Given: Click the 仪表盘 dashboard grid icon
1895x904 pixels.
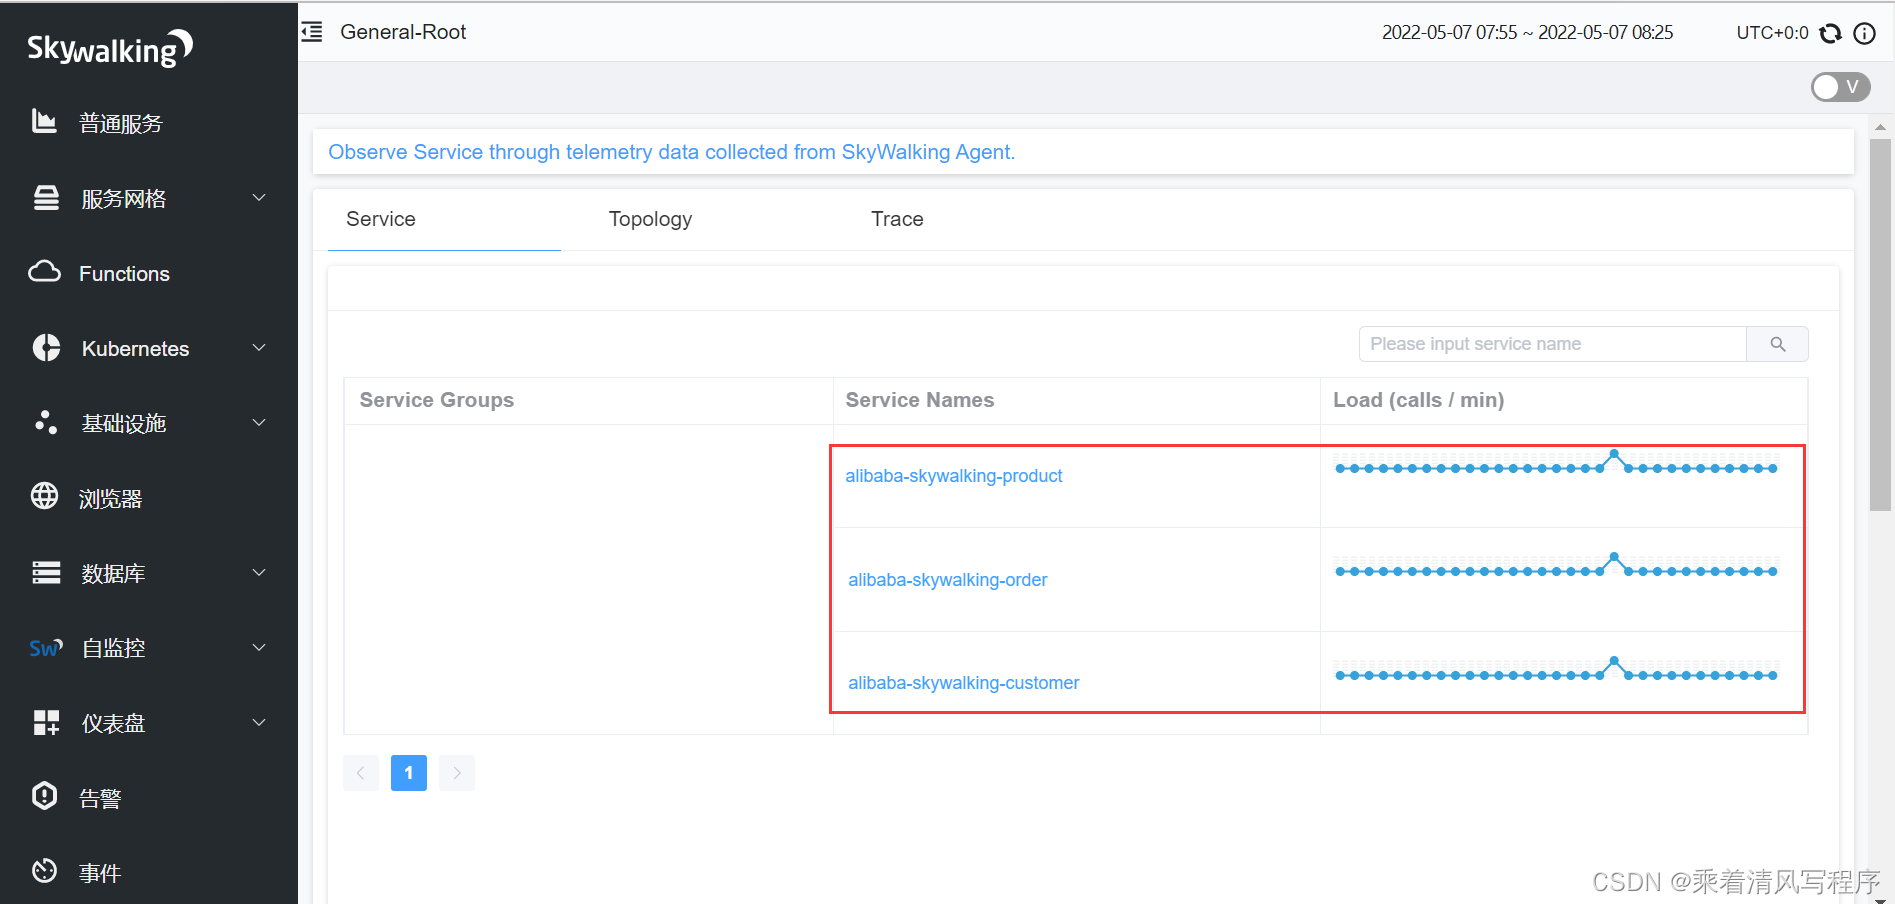Looking at the screenshot, I should point(46,722).
